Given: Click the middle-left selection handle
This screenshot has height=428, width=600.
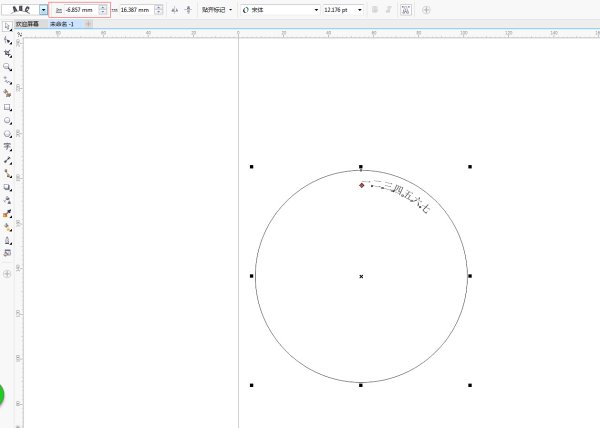Looking at the screenshot, I should coord(251,276).
